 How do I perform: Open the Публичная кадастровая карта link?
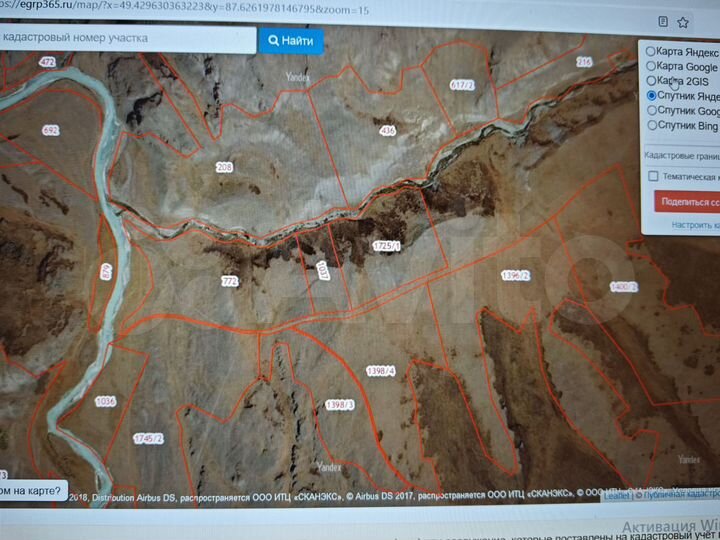[682, 495]
